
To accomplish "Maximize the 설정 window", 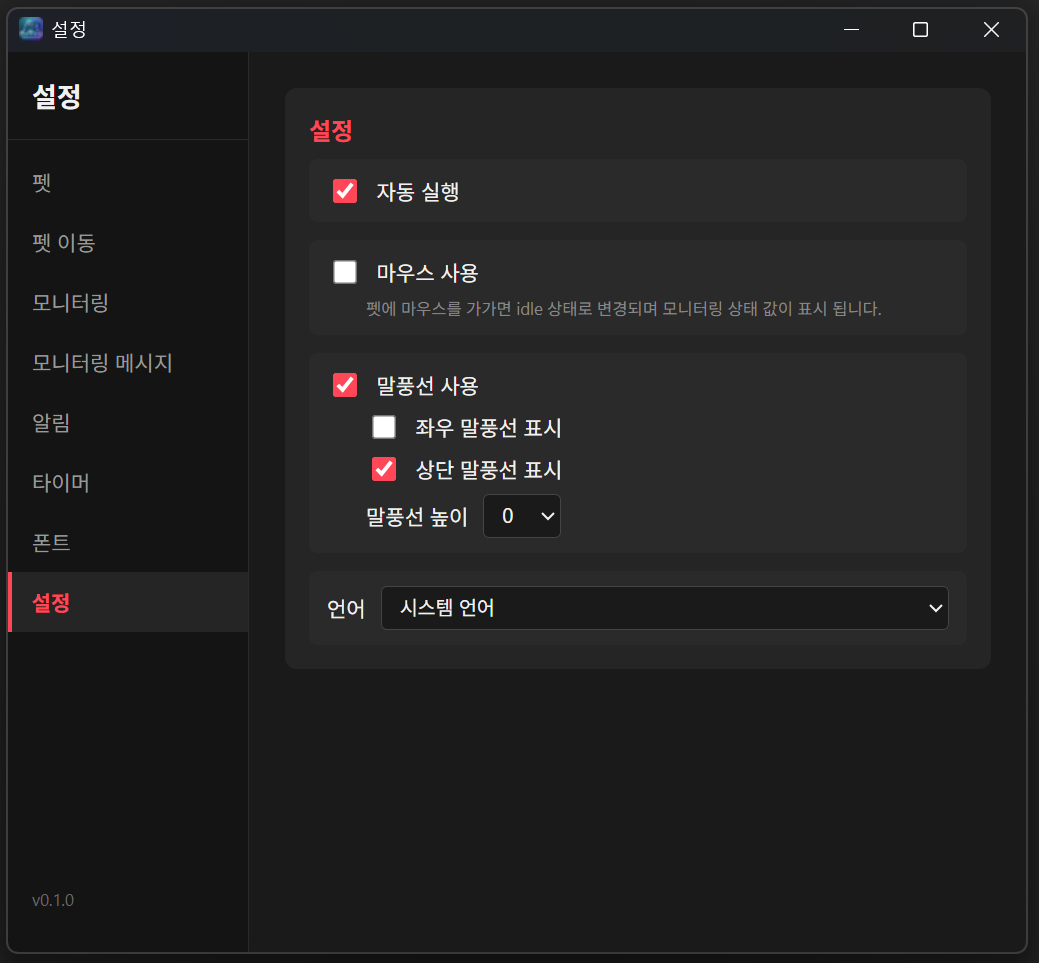I will tap(920, 29).
